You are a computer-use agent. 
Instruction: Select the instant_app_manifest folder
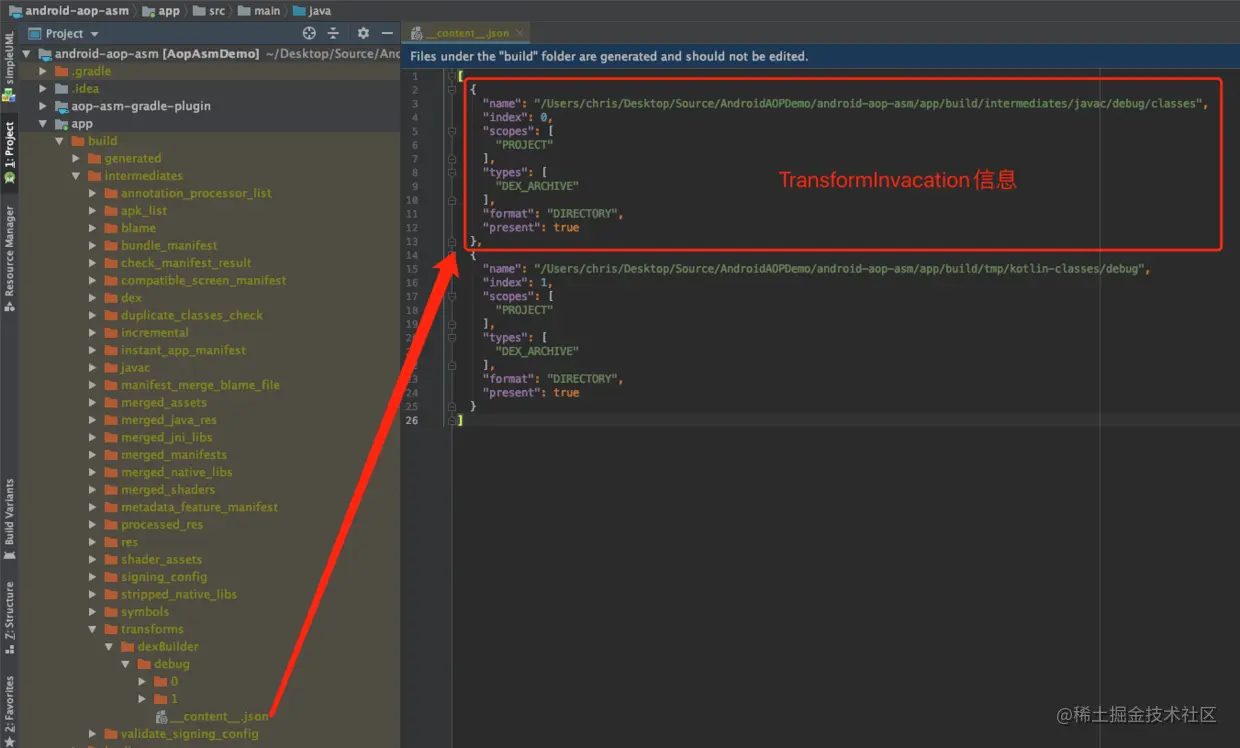coord(174,350)
